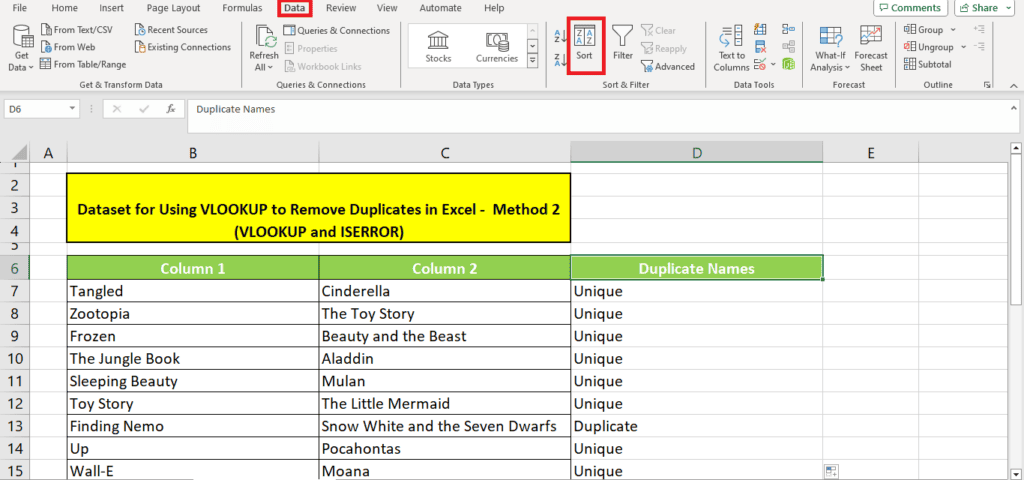This screenshot has width=1024, height=480.
Task: Click the Refresh All button
Action: (x=264, y=48)
